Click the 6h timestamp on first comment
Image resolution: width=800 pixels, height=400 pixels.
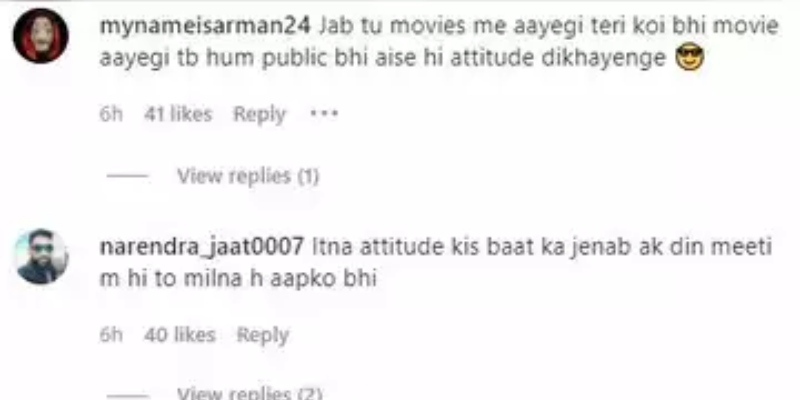point(111,114)
